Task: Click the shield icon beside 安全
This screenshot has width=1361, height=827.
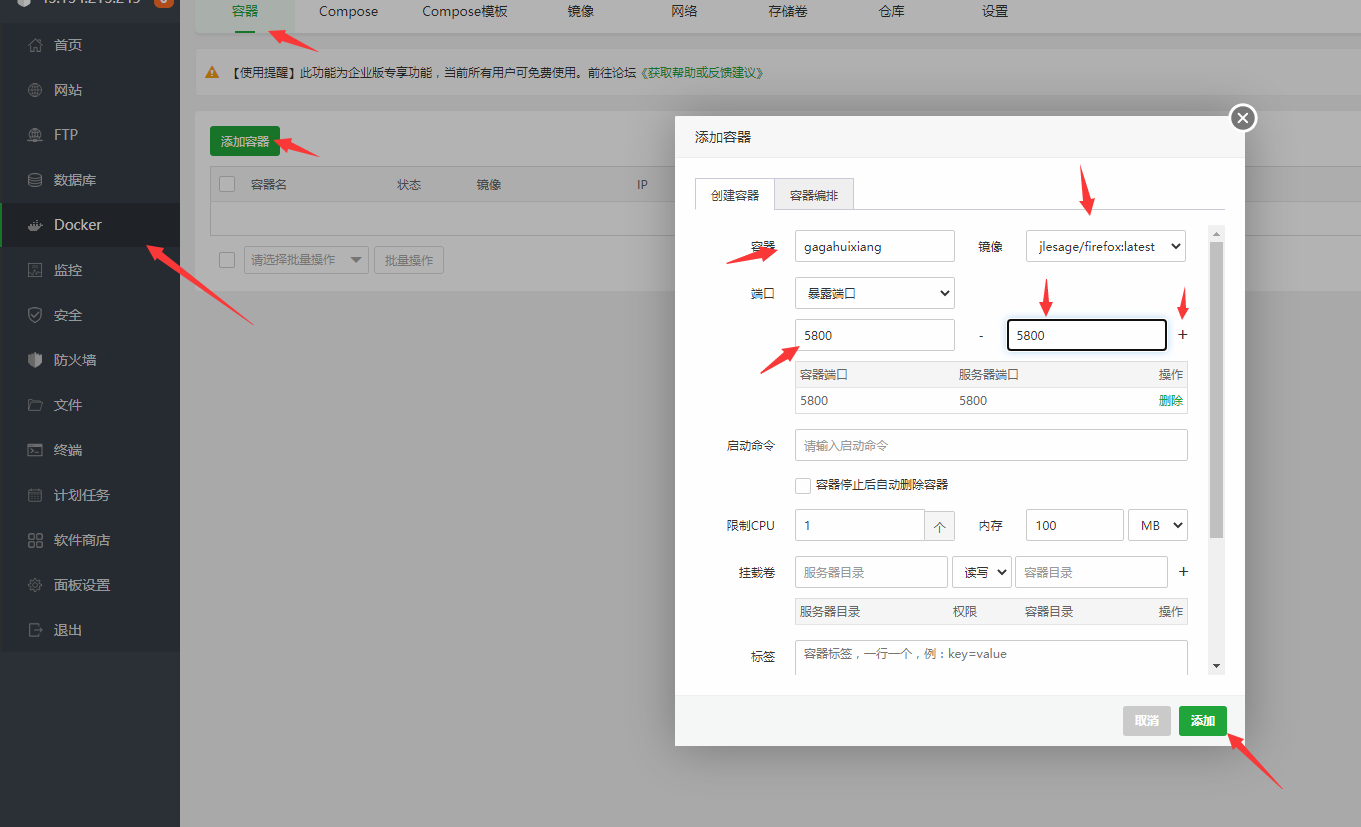Action: click(36, 315)
